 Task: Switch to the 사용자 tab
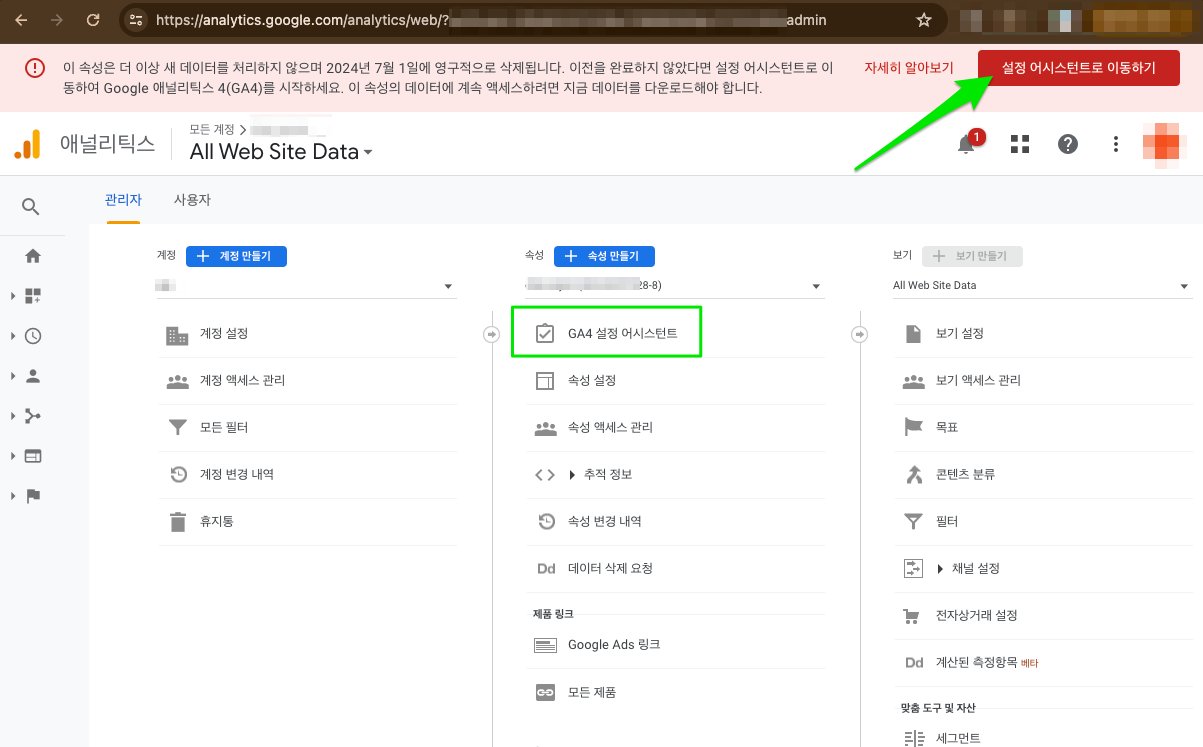192,200
